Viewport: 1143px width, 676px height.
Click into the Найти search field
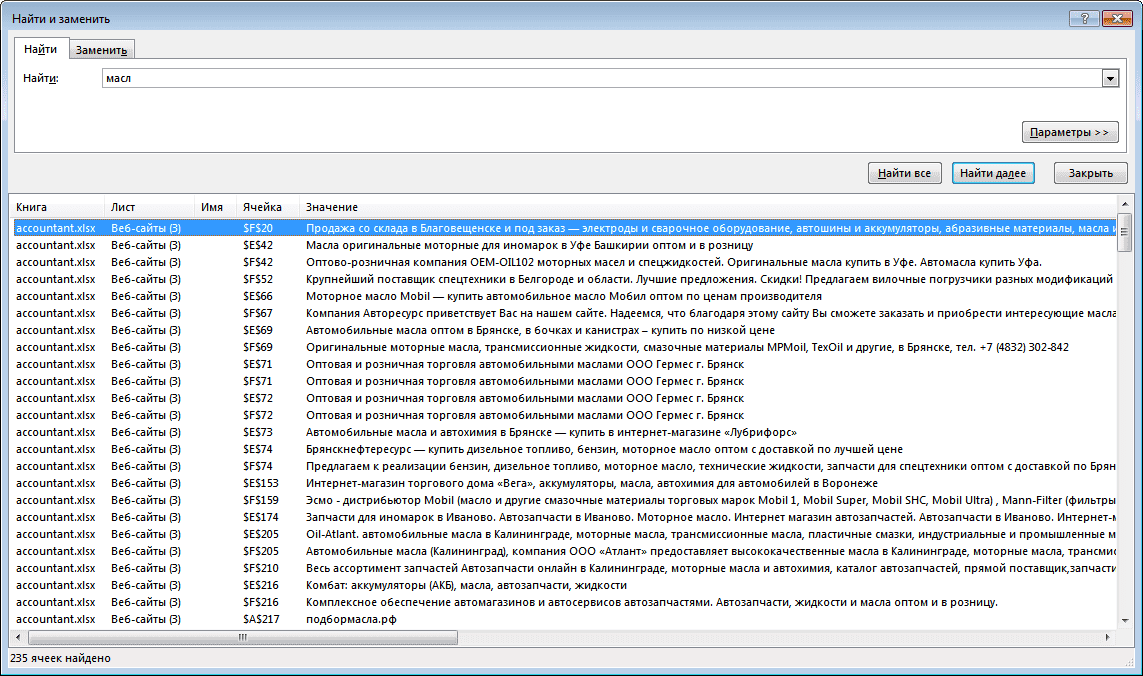point(601,78)
